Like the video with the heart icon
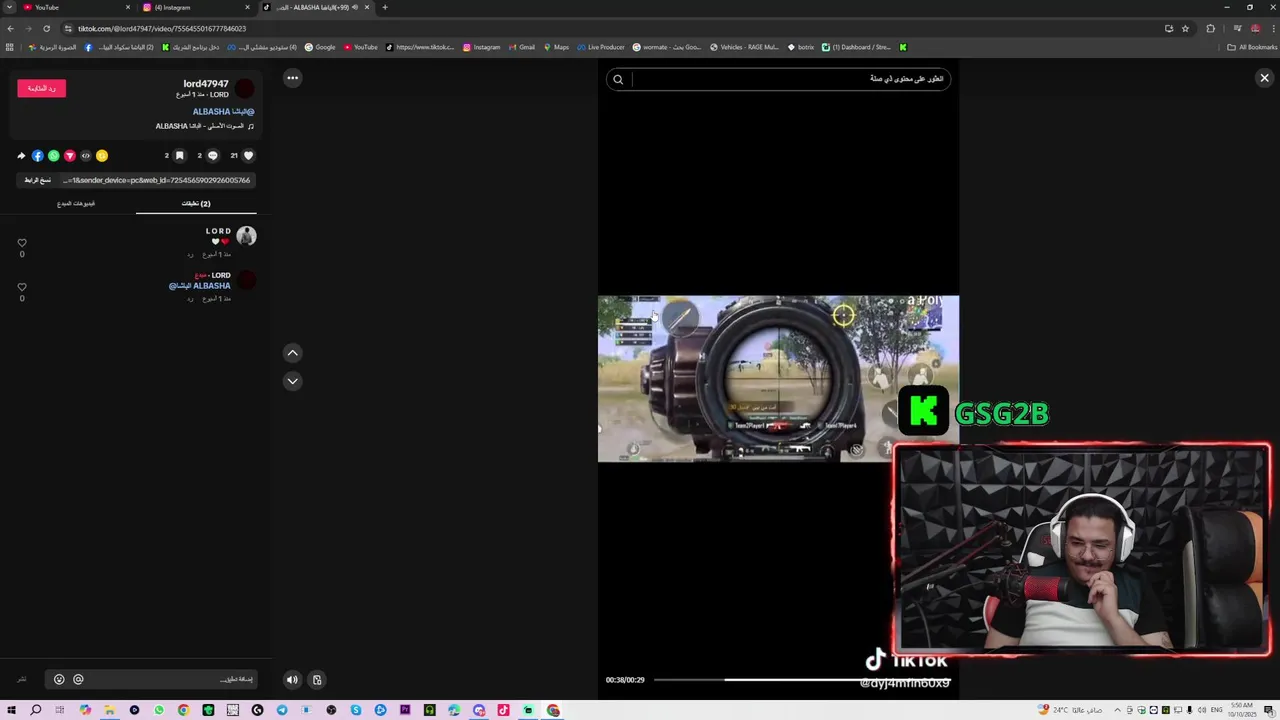The width and height of the screenshot is (1280, 720). [248, 155]
